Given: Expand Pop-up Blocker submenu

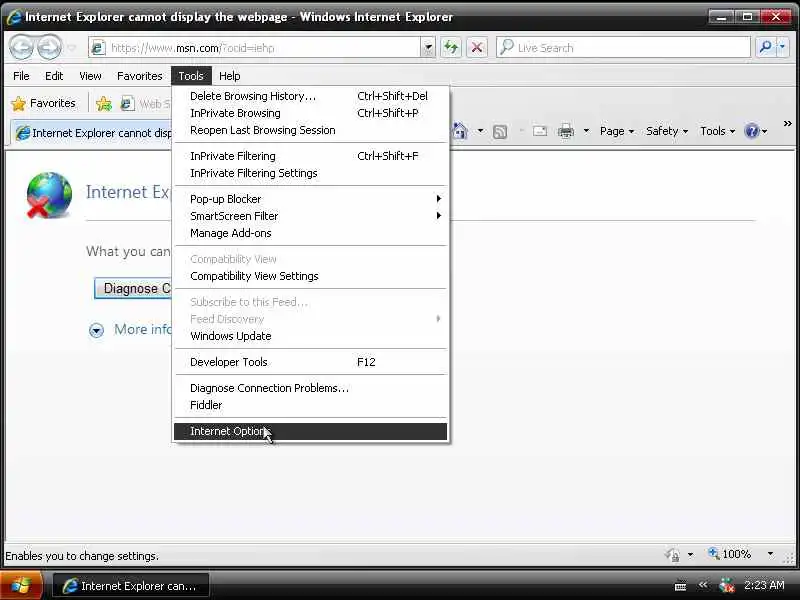Looking at the screenshot, I should pos(310,199).
